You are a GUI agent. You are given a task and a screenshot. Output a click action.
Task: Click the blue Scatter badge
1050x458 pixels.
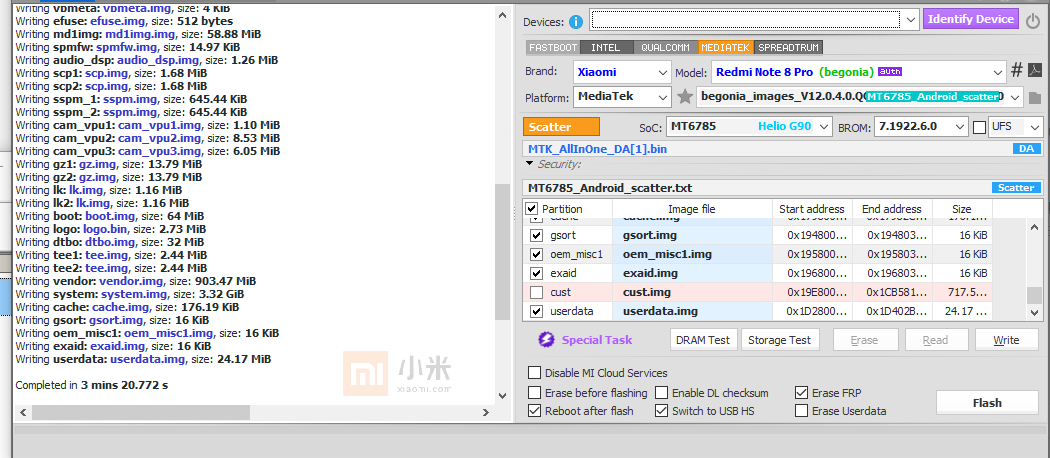[x=1017, y=187]
